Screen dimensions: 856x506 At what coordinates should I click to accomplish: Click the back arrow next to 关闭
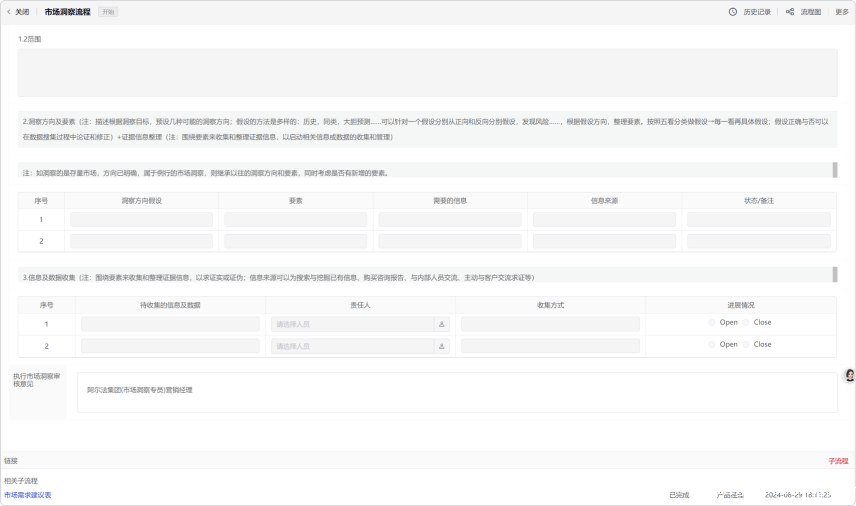8,12
